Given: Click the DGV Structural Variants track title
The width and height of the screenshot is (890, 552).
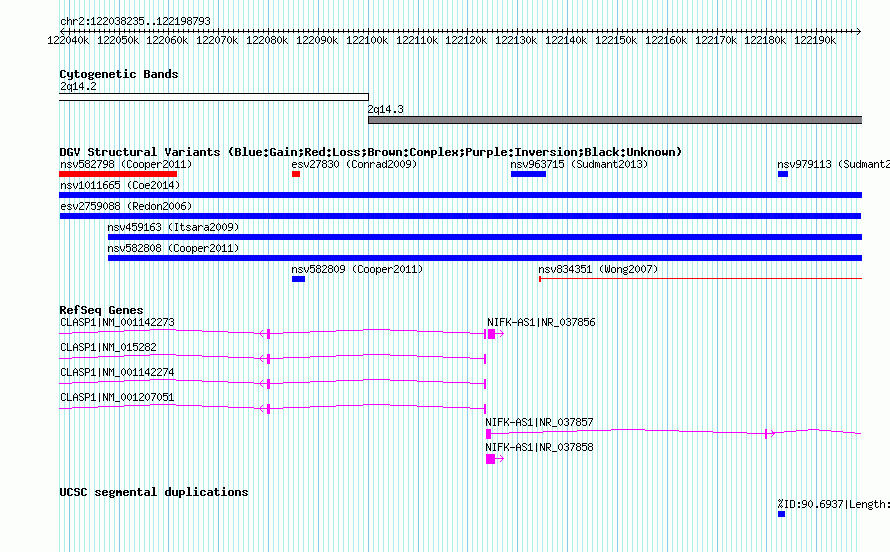Looking at the screenshot, I should pos(371,152).
